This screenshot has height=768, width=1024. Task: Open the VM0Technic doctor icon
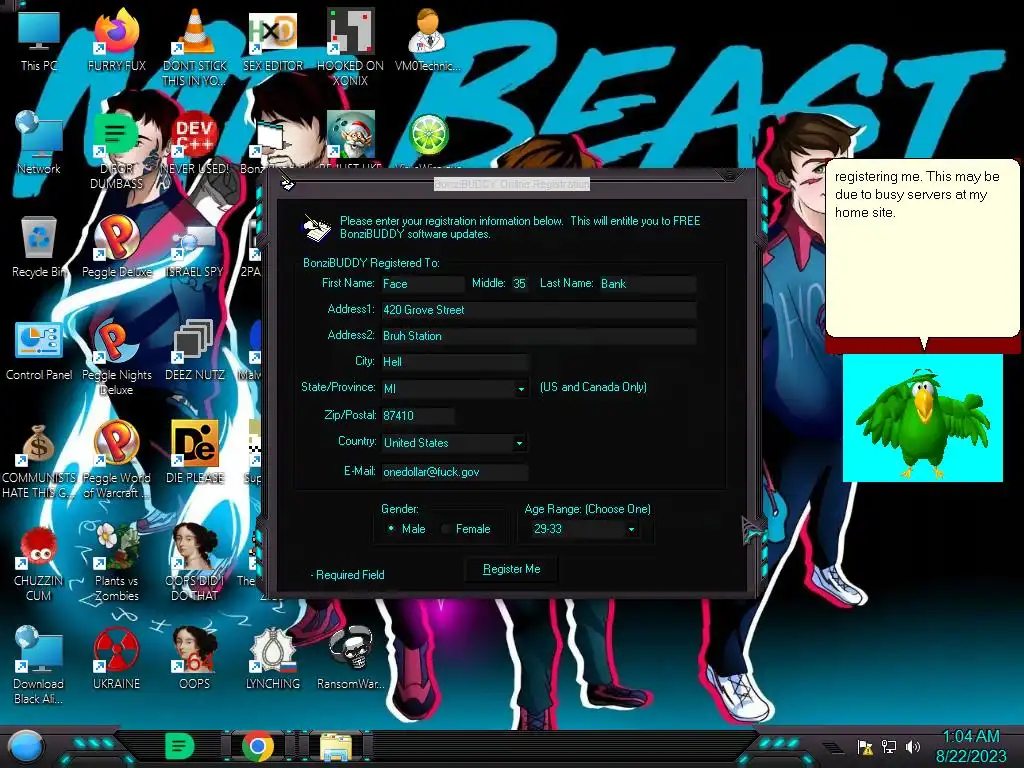coord(428,39)
